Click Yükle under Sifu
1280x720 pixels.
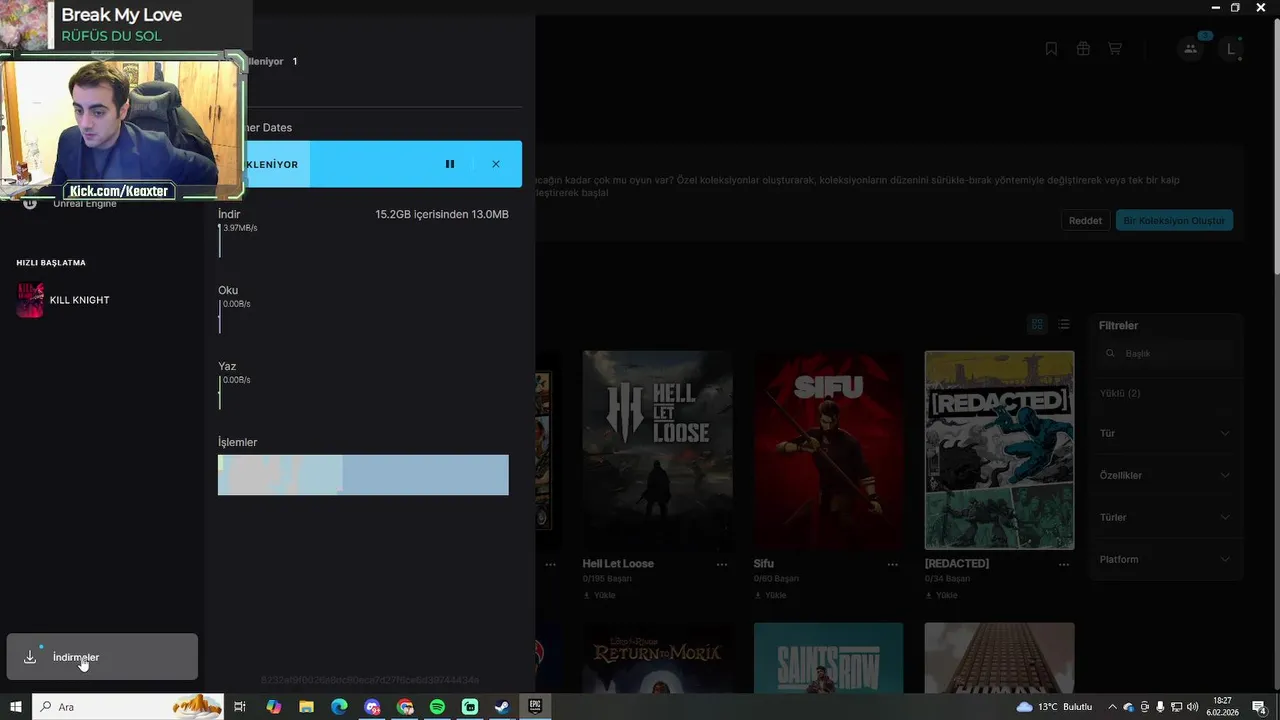click(770, 595)
